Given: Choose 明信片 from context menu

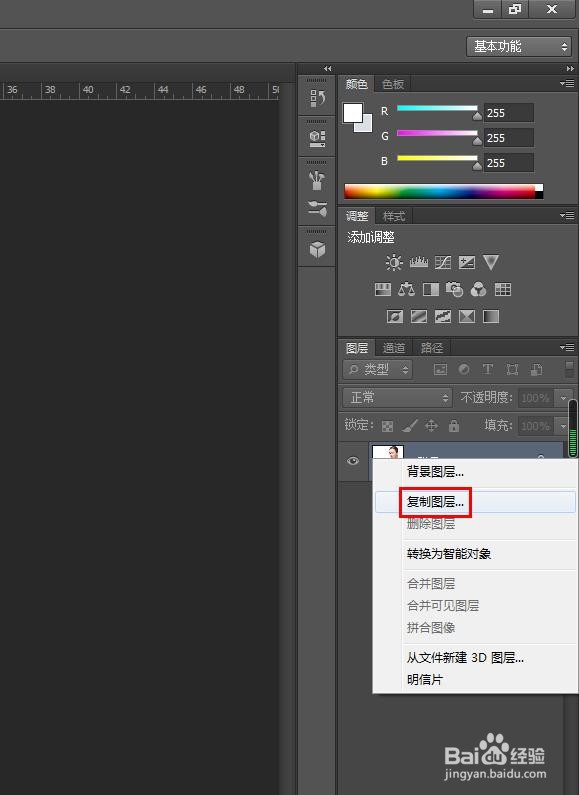Looking at the screenshot, I should coord(475,680).
